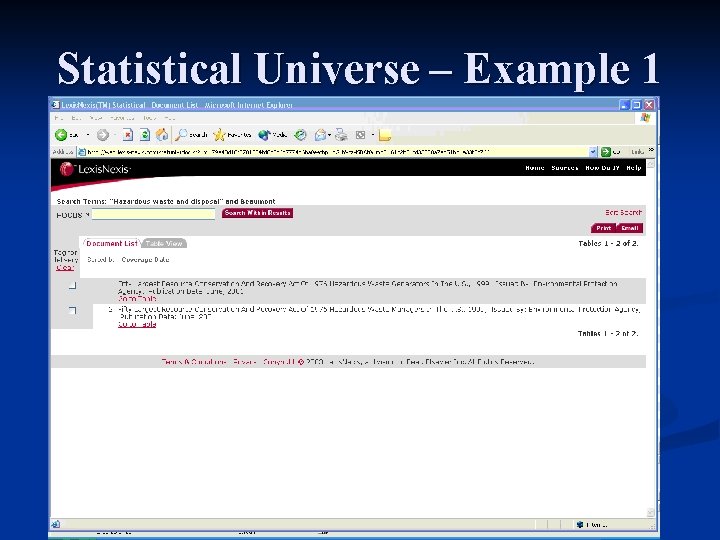Click the Search Terms "Hazardous waste and disposal" text
This screenshot has height=540, width=720.
[166, 201]
